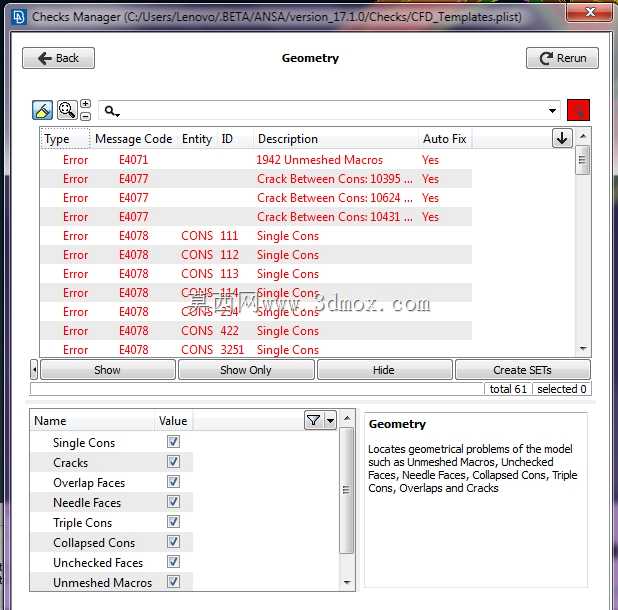Click the zoom-to-entity magnifier icon
This screenshot has height=610, width=618.
click(67, 110)
